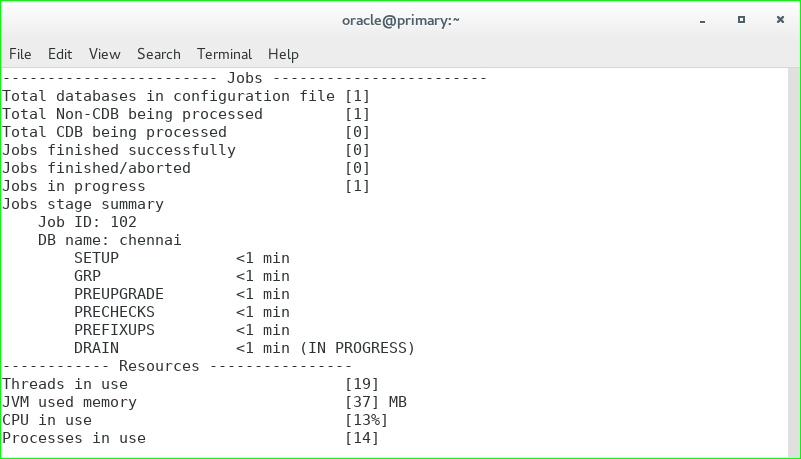
Task: Close the terminal window
Action: (x=777, y=19)
